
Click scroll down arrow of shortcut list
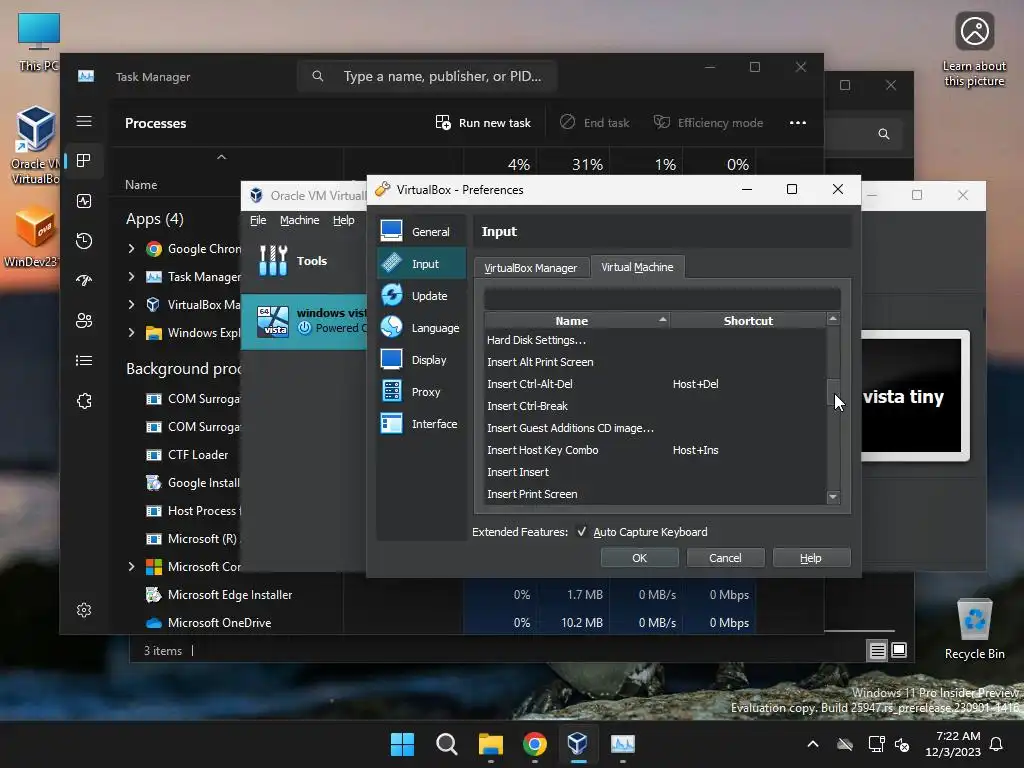pyautogui.click(x=833, y=497)
